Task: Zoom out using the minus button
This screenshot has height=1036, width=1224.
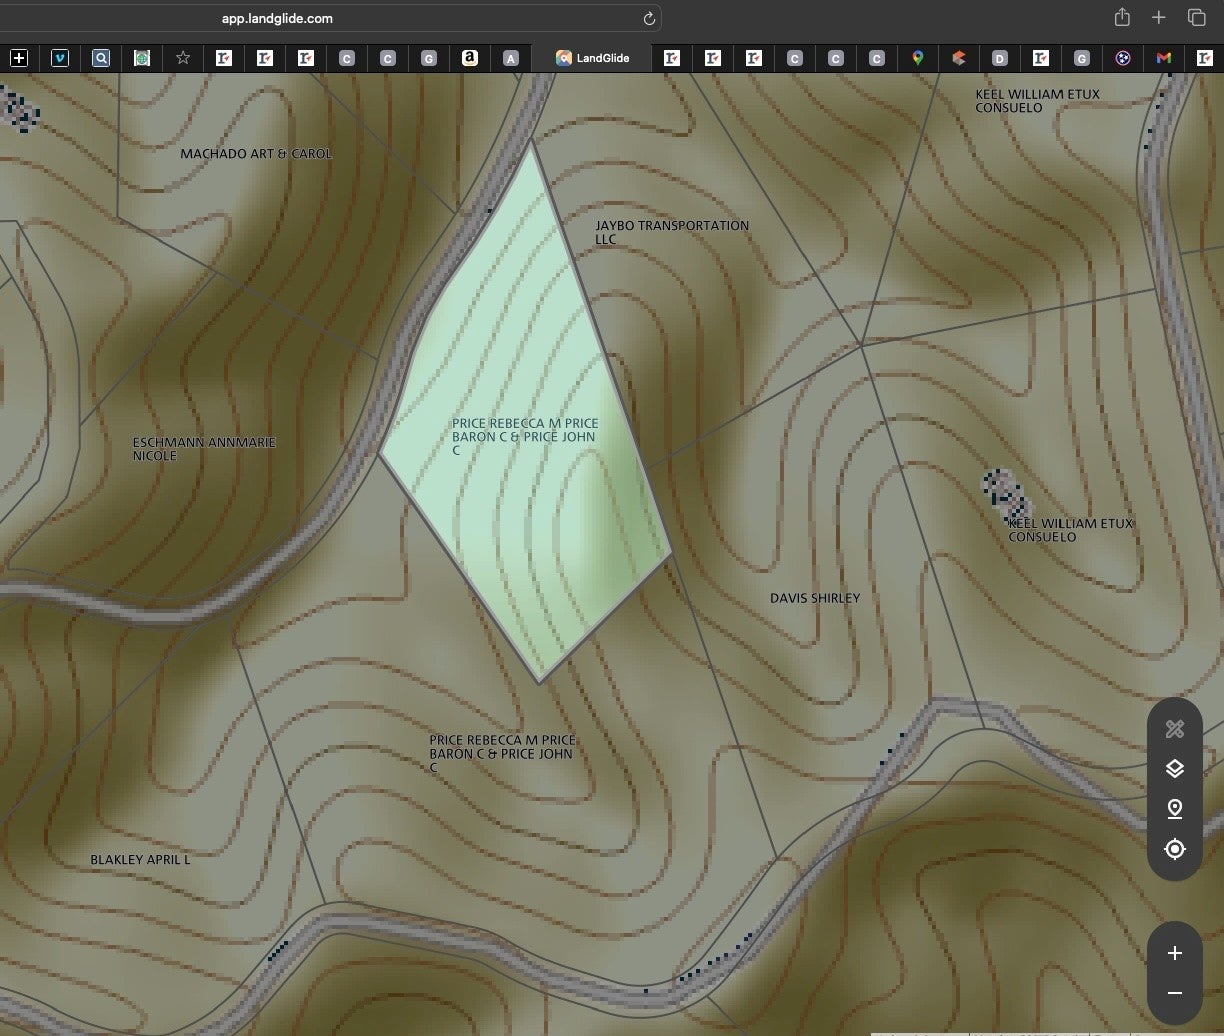Action: 1175,993
